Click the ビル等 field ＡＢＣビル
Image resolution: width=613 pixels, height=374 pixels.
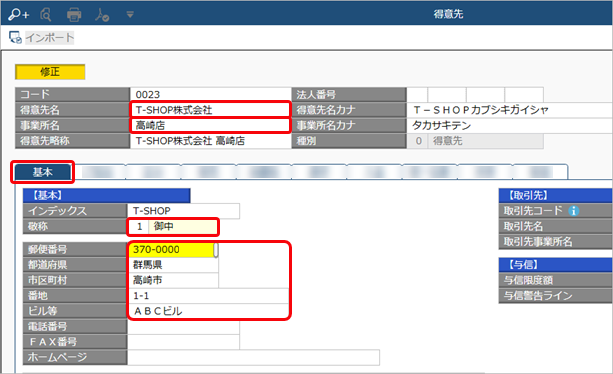(208, 311)
